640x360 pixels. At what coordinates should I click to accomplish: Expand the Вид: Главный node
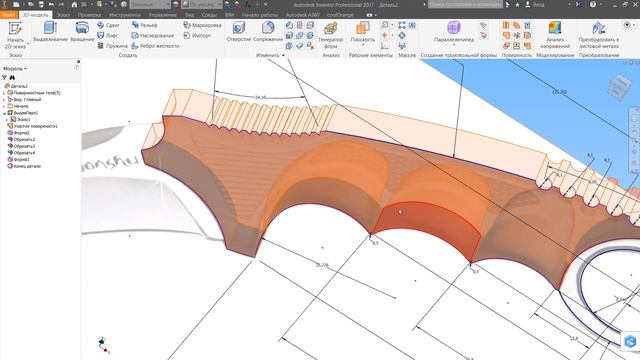pos(4,100)
